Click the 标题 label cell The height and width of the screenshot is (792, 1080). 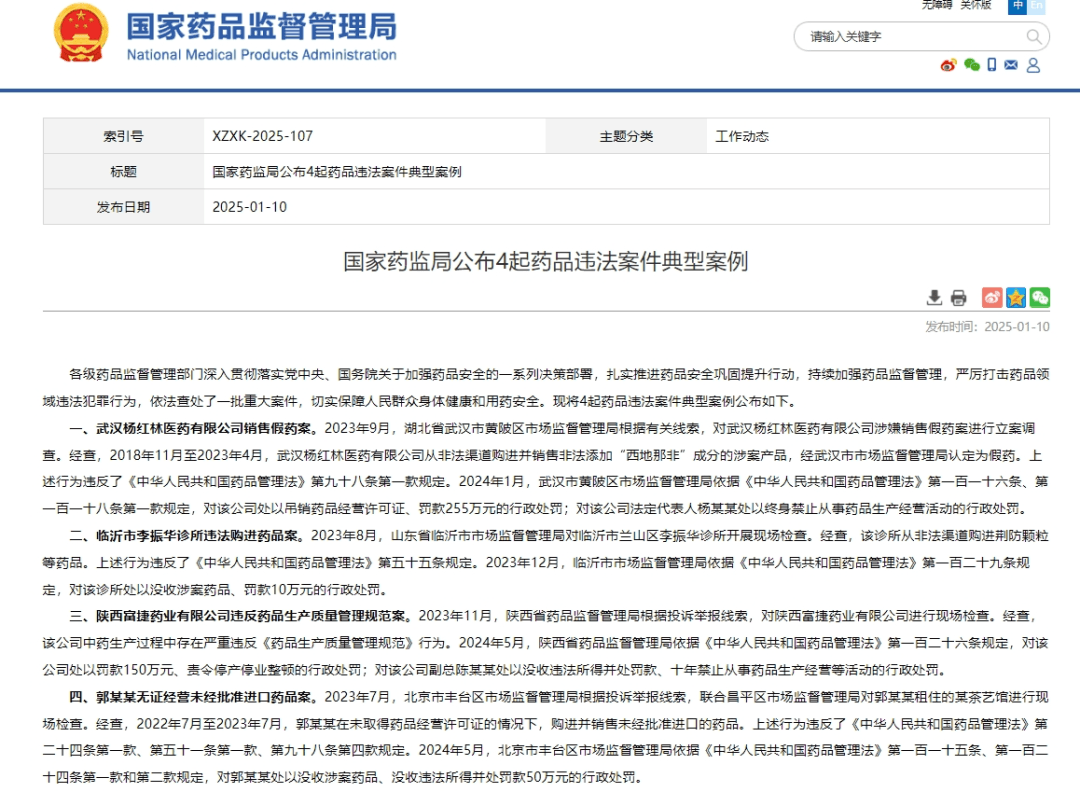pos(123,171)
